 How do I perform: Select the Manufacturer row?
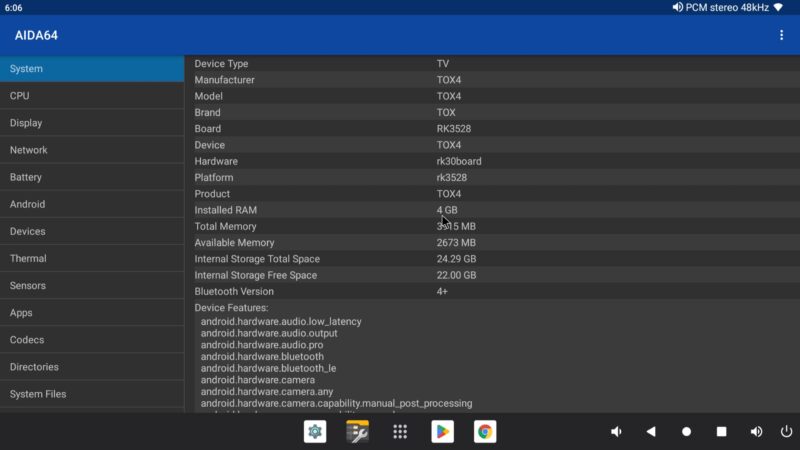tap(492, 80)
